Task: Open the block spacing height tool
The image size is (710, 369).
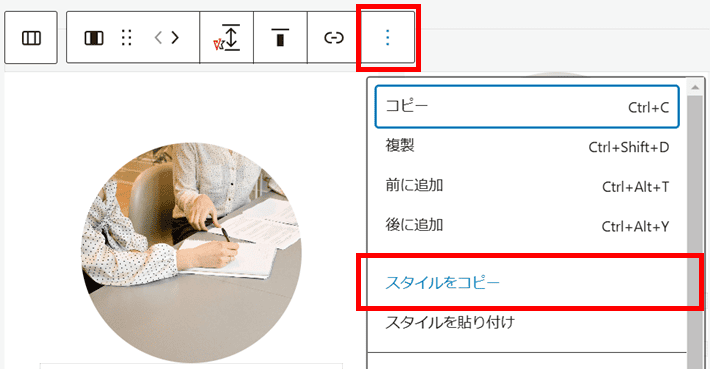Action: (227, 38)
